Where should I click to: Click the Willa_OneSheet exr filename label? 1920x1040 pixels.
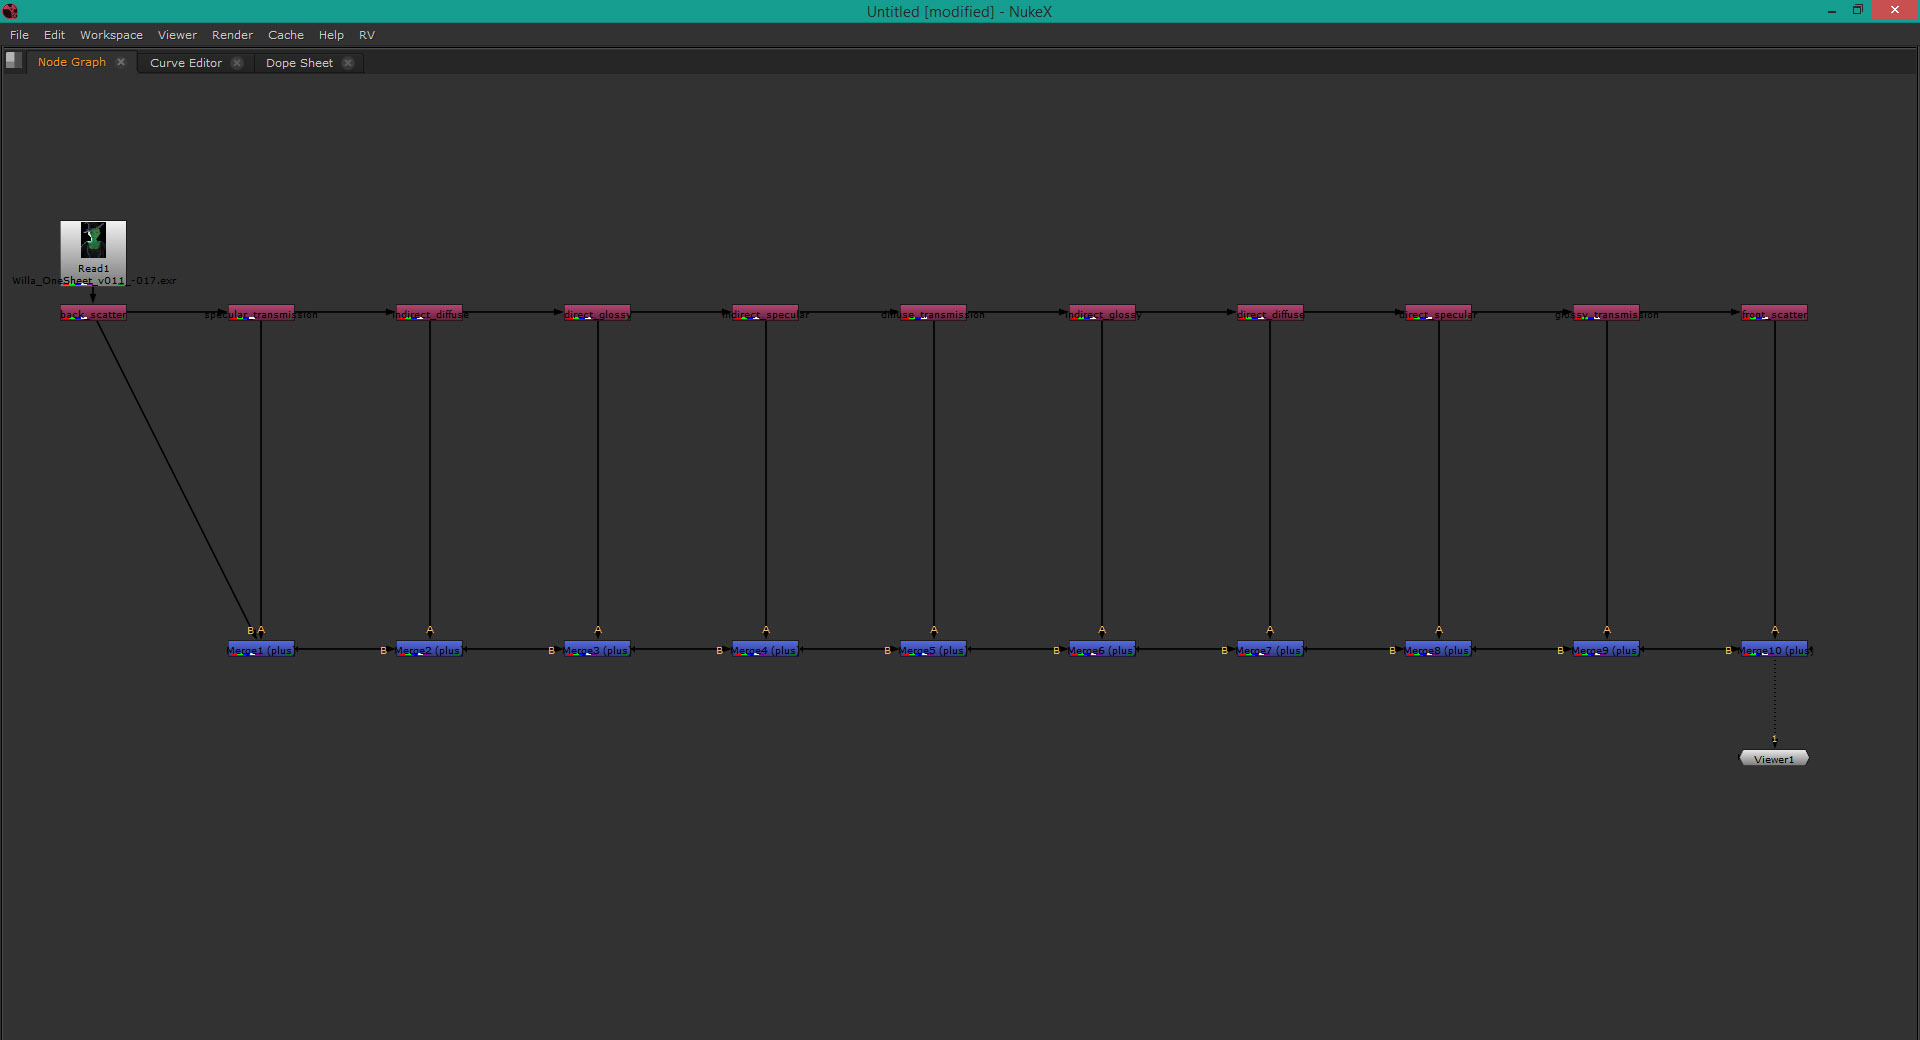point(94,281)
